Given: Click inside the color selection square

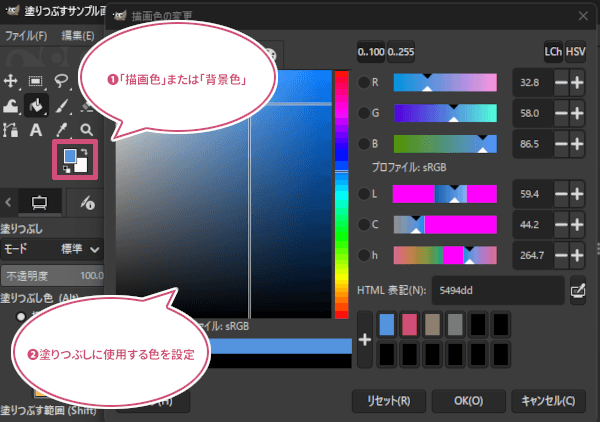Looking at the screenshot, I should 224,194.
